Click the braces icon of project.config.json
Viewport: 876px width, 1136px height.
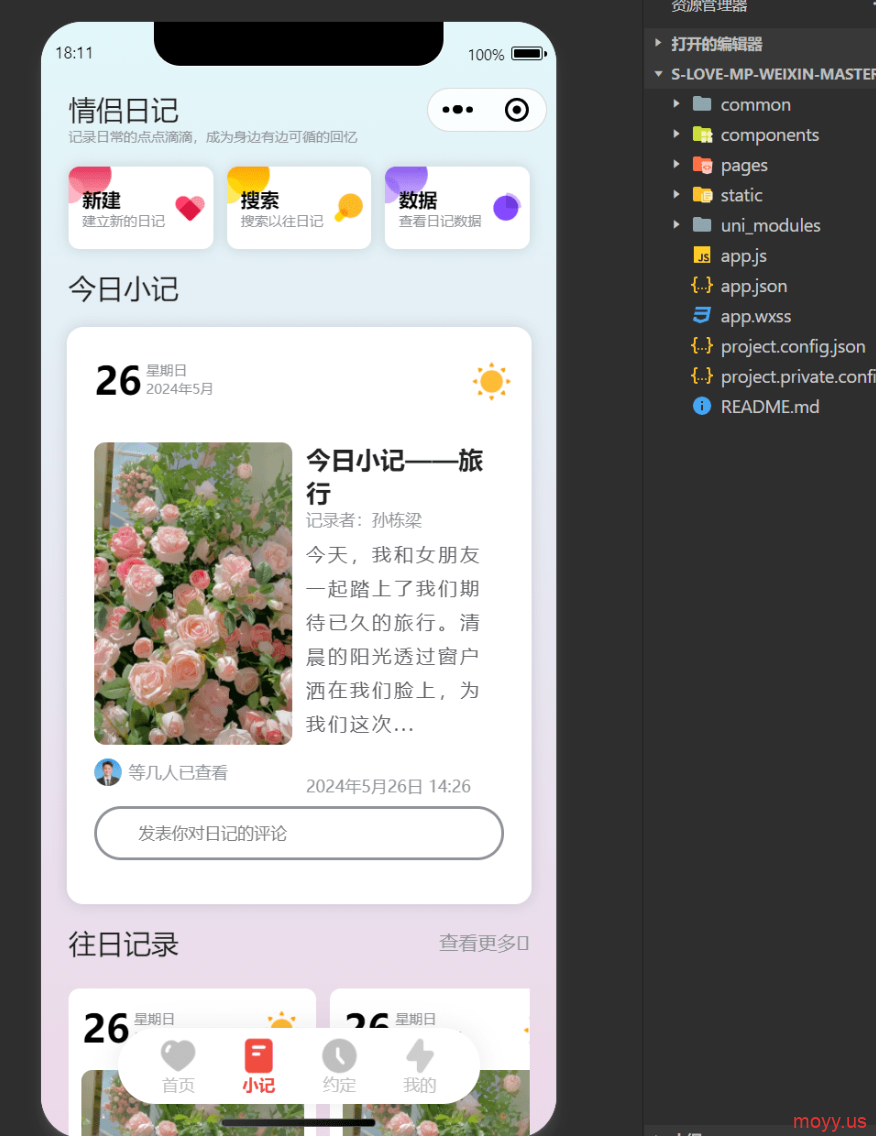click(x=702, y=346)
